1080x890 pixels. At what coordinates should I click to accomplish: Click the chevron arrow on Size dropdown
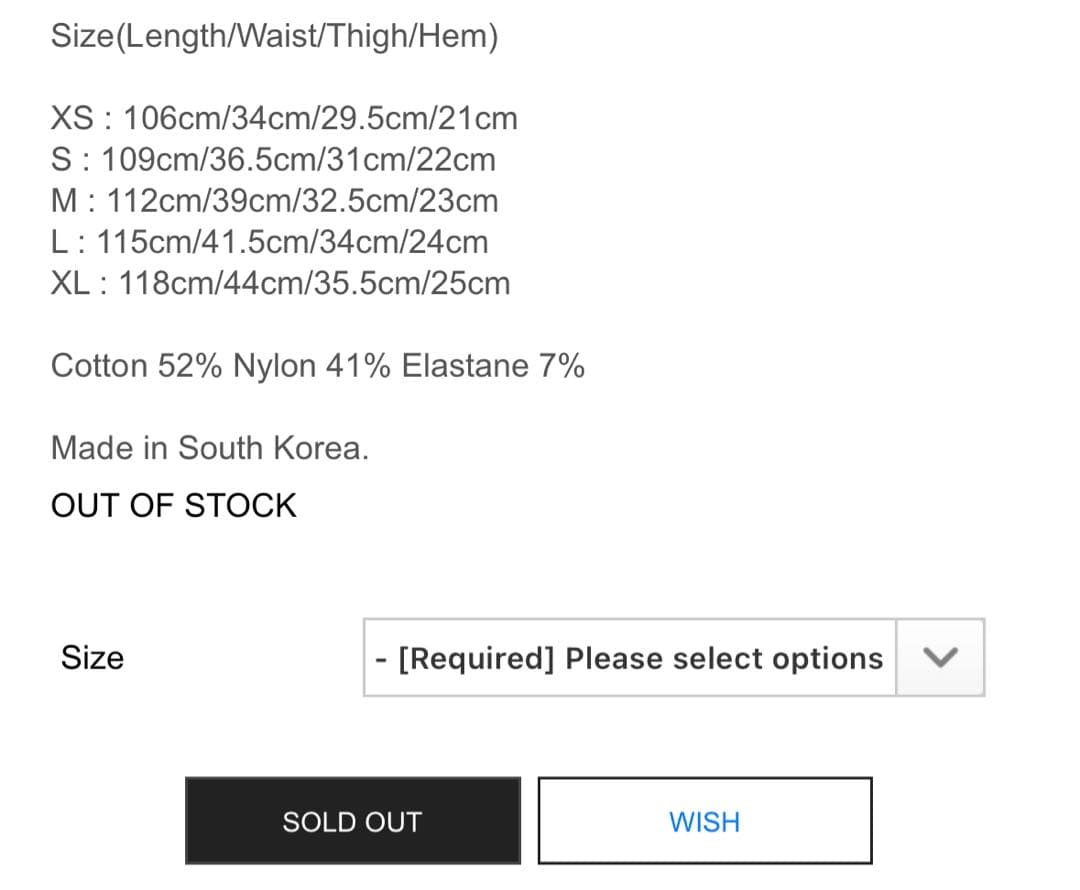tap(940, 657)
